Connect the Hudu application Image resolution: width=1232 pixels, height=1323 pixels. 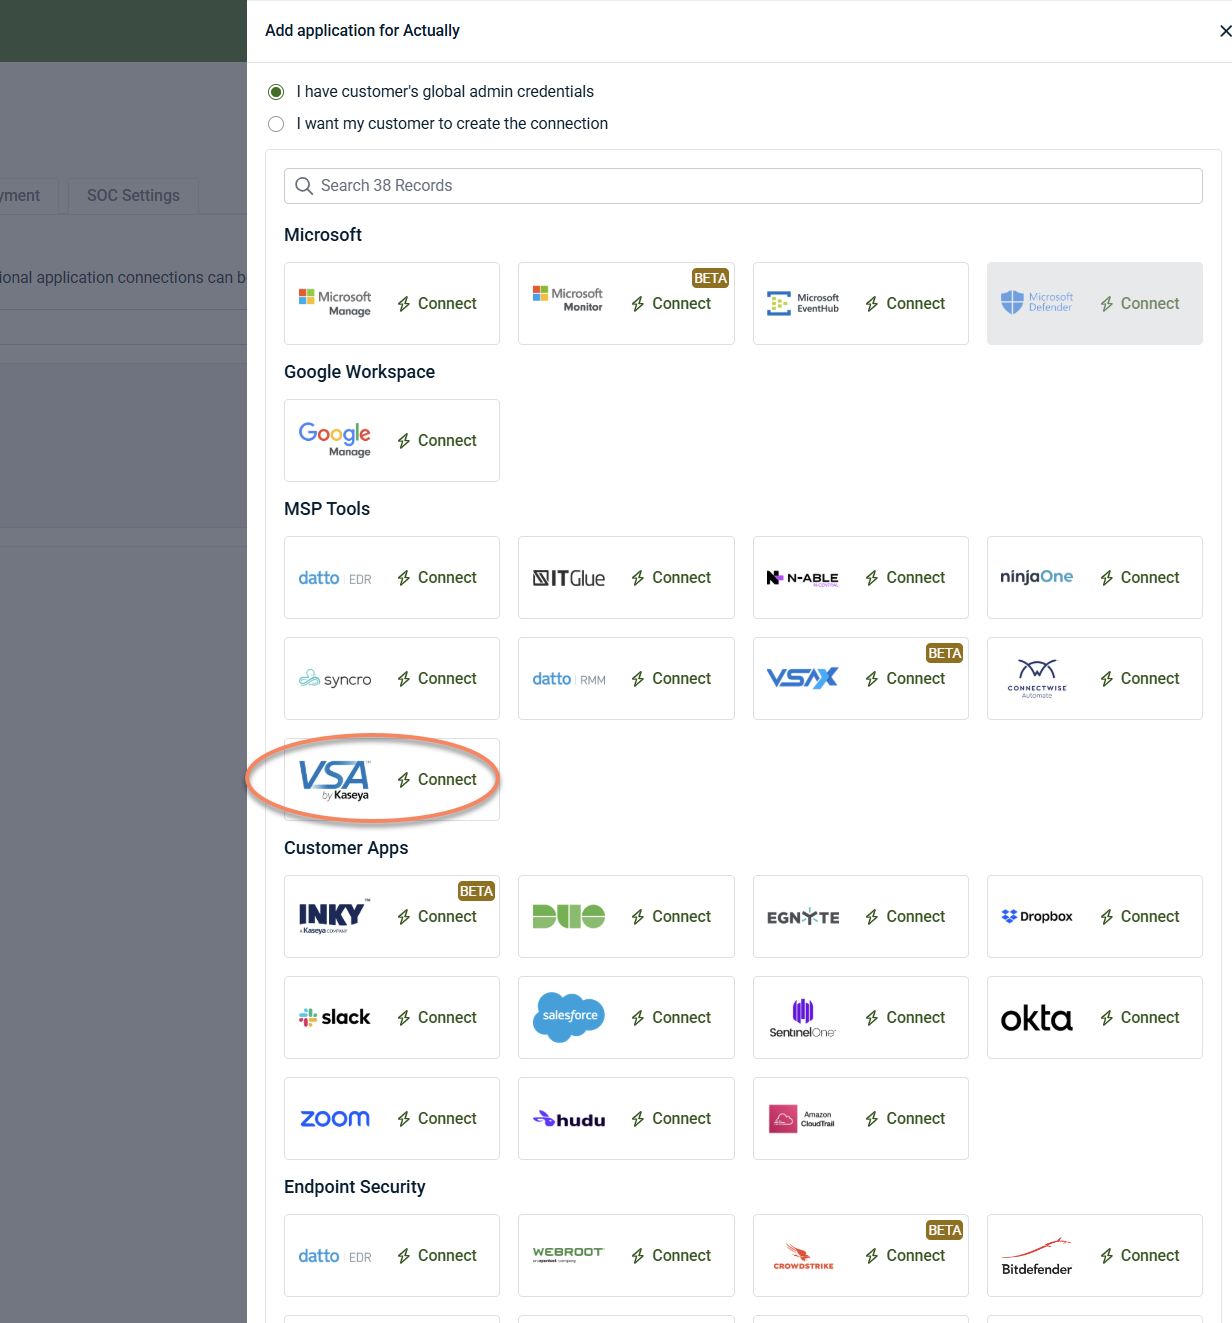tap(671, 1119)
